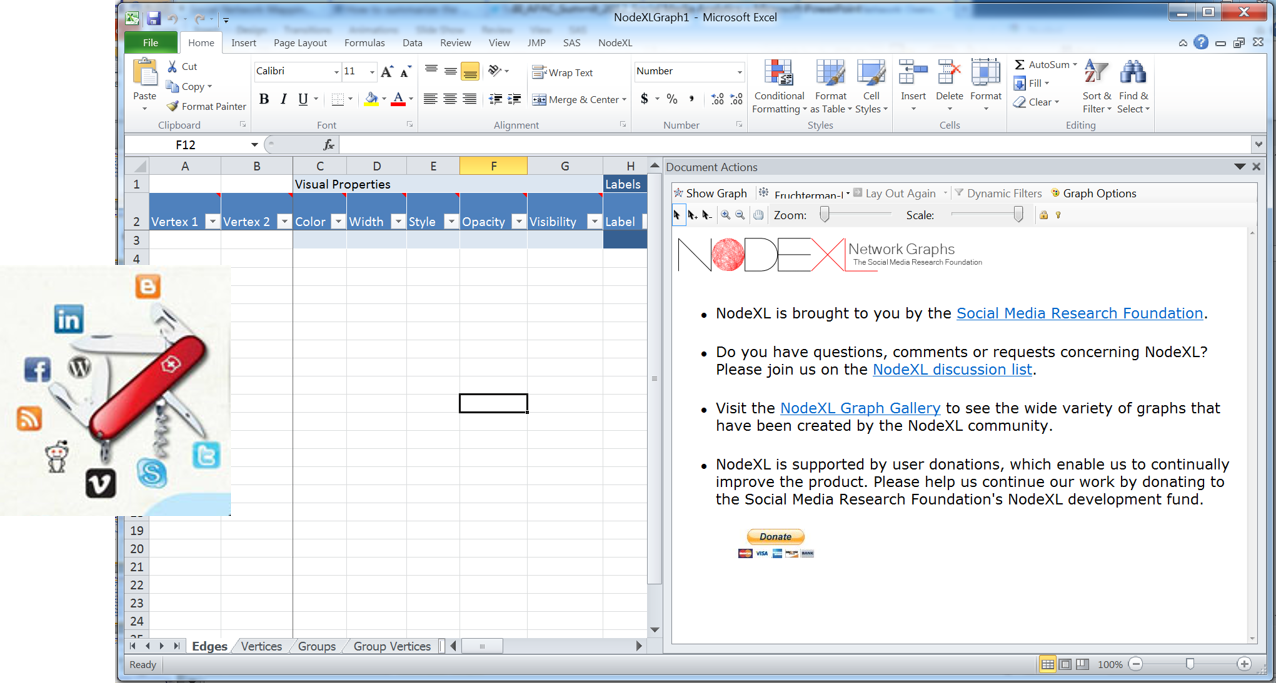Click the Shrink Font icon
Viewport: 1276px width, 683px height.
pos(405,72)
